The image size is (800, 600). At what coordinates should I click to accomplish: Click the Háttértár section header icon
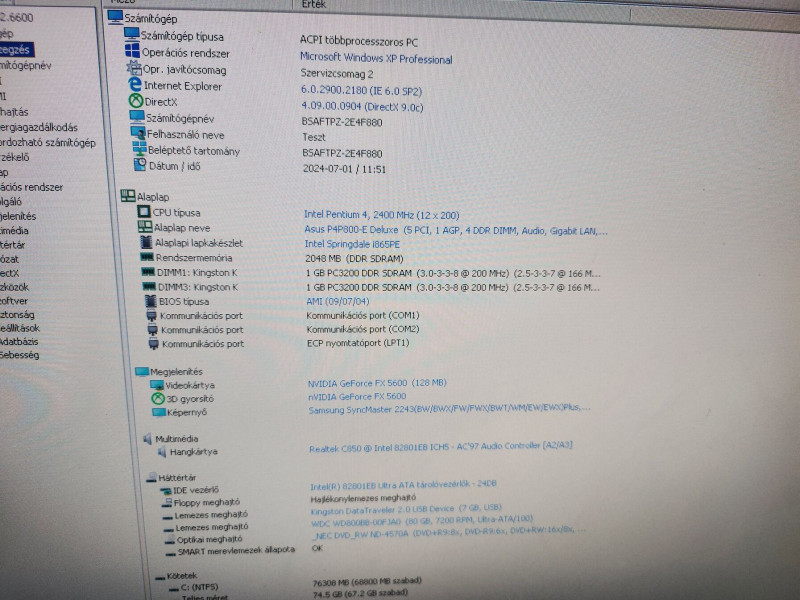coord(152,478)
